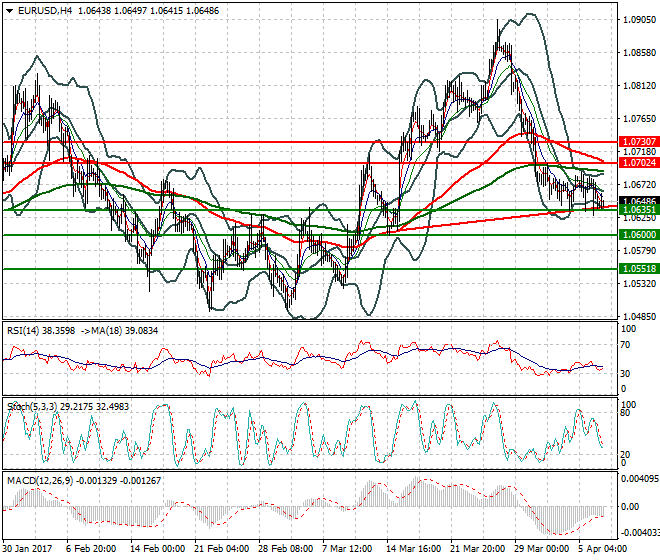
Task: Click the EURUSD,H4 chart title text
Action: pyautogui.click(x=45, y=11)
